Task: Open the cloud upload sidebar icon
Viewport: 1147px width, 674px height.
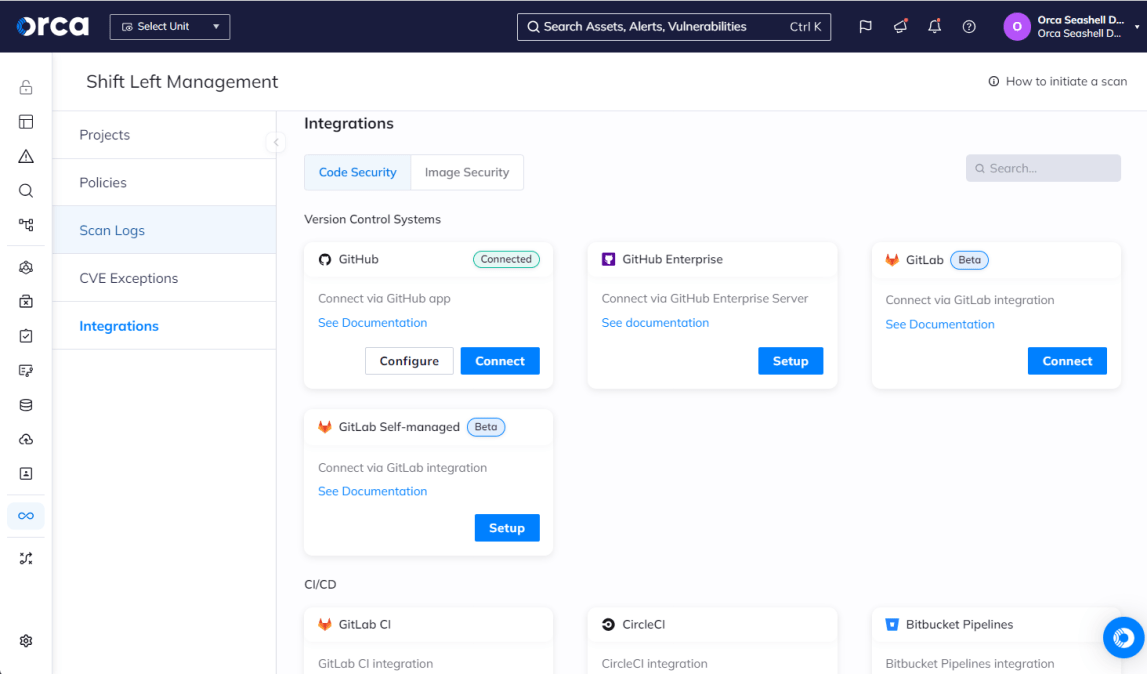Action: 26,439
